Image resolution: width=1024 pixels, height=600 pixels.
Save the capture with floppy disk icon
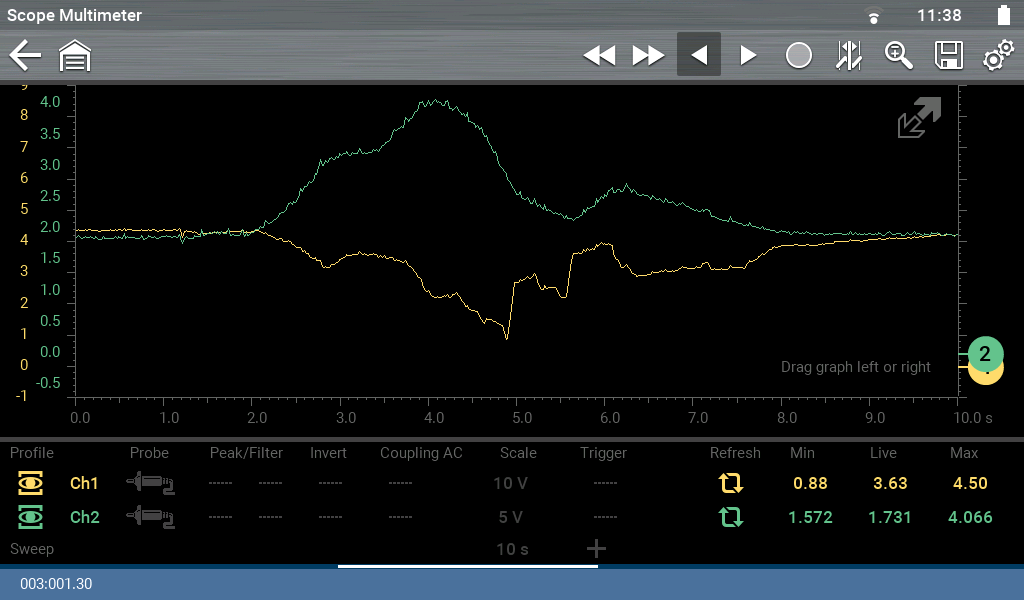point(948,56)
